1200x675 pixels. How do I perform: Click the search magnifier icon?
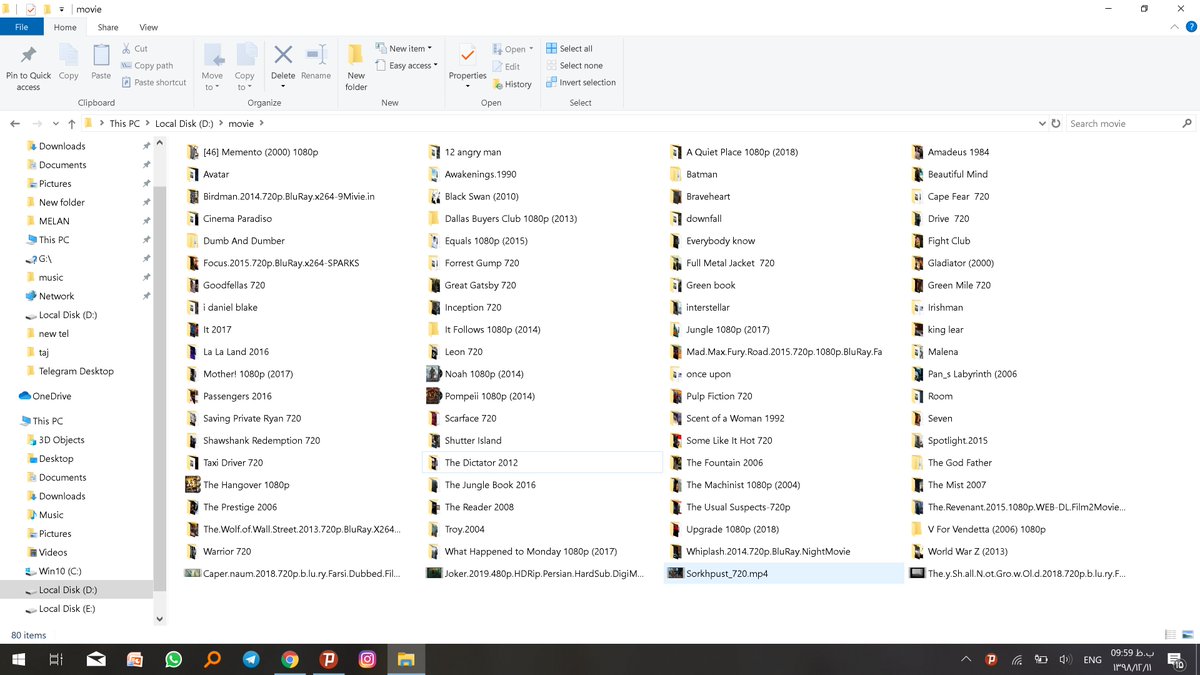[1187, 124]
